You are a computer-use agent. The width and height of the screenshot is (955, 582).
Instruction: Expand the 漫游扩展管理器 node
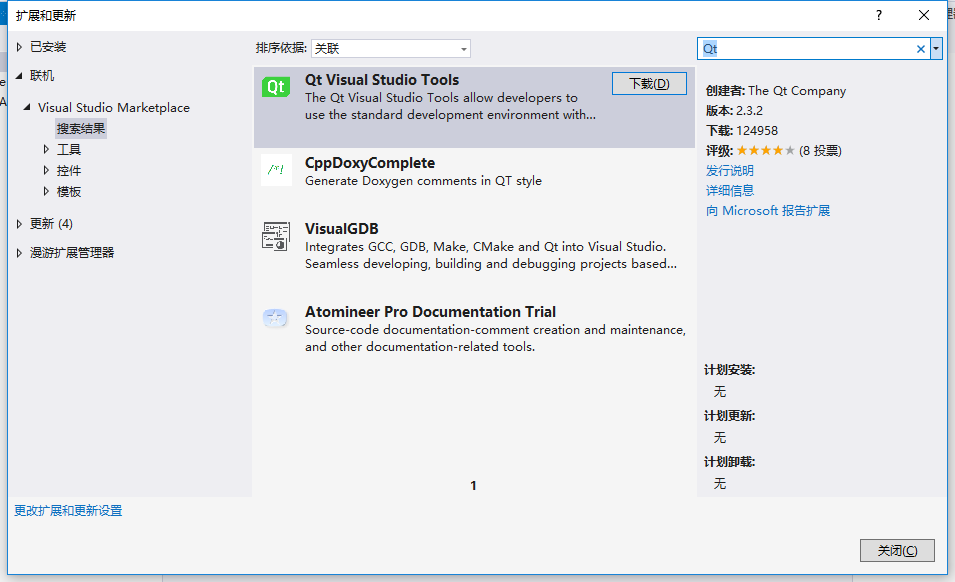(19, 253)
